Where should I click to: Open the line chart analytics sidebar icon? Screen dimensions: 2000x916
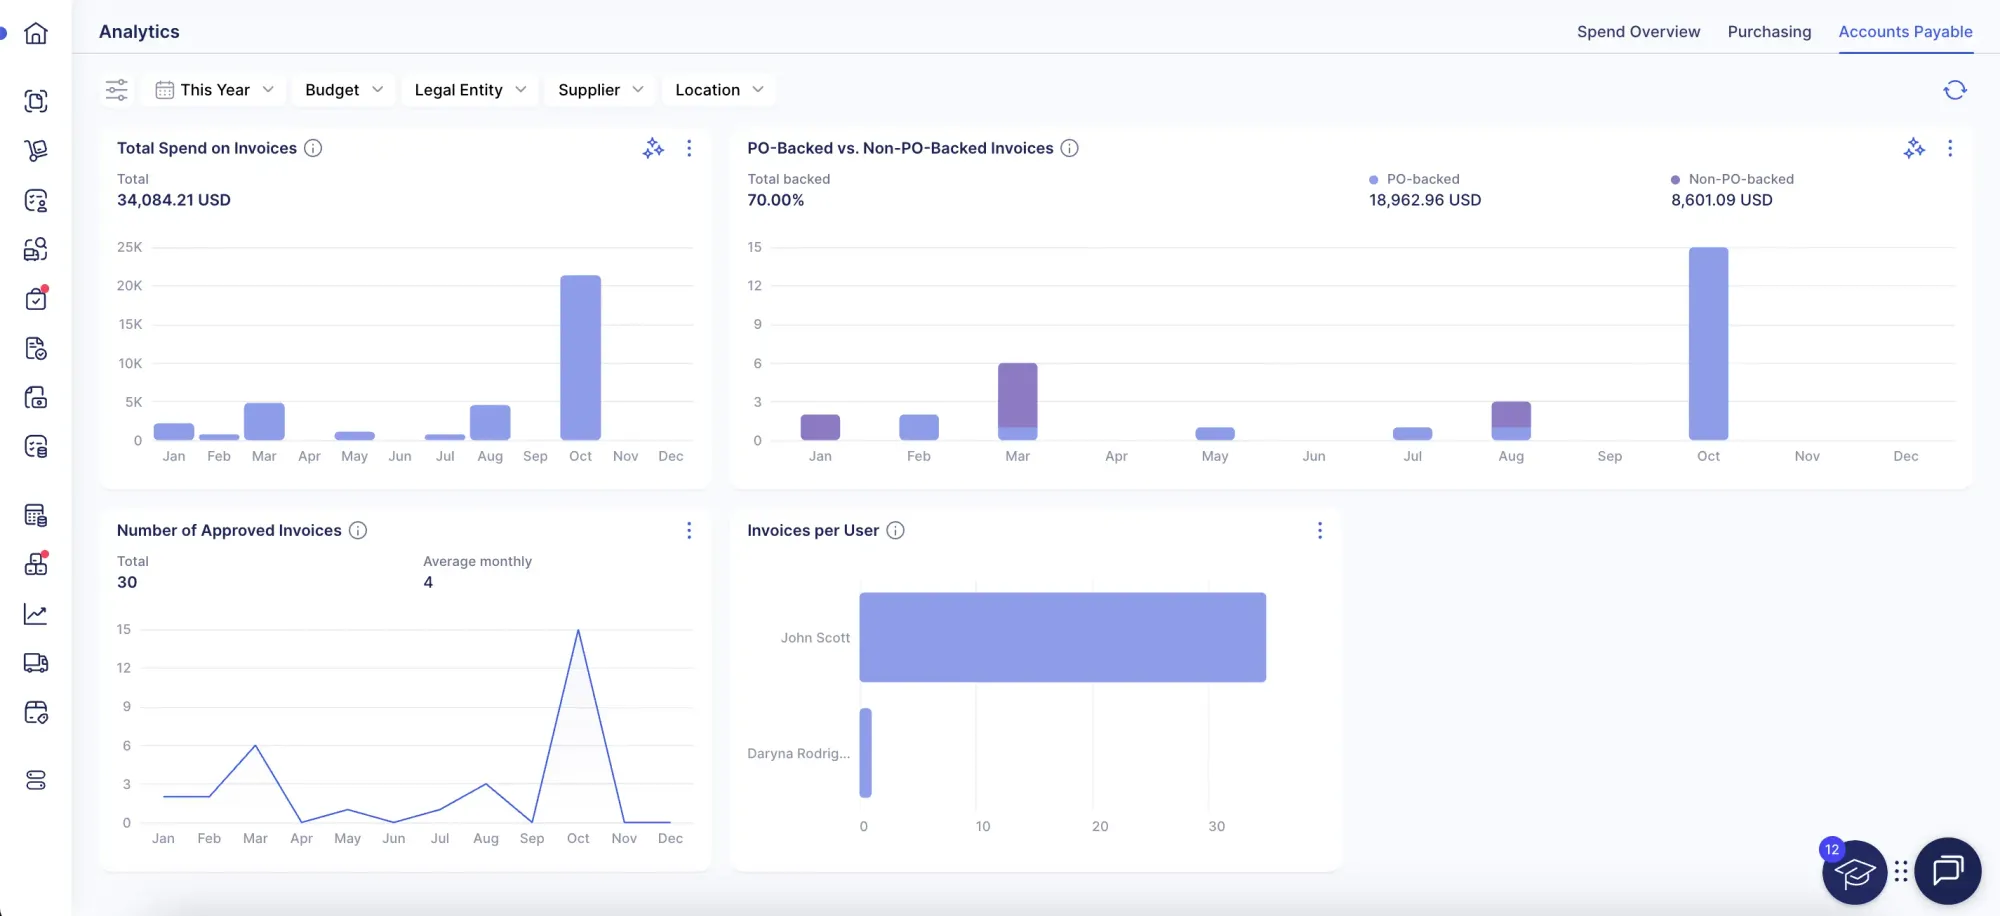point(36,614)
